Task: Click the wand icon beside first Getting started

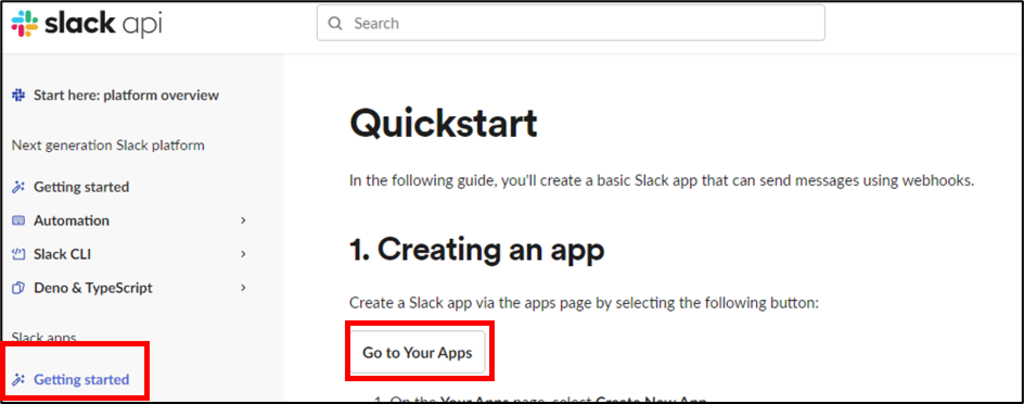Action: coord(18,187)
